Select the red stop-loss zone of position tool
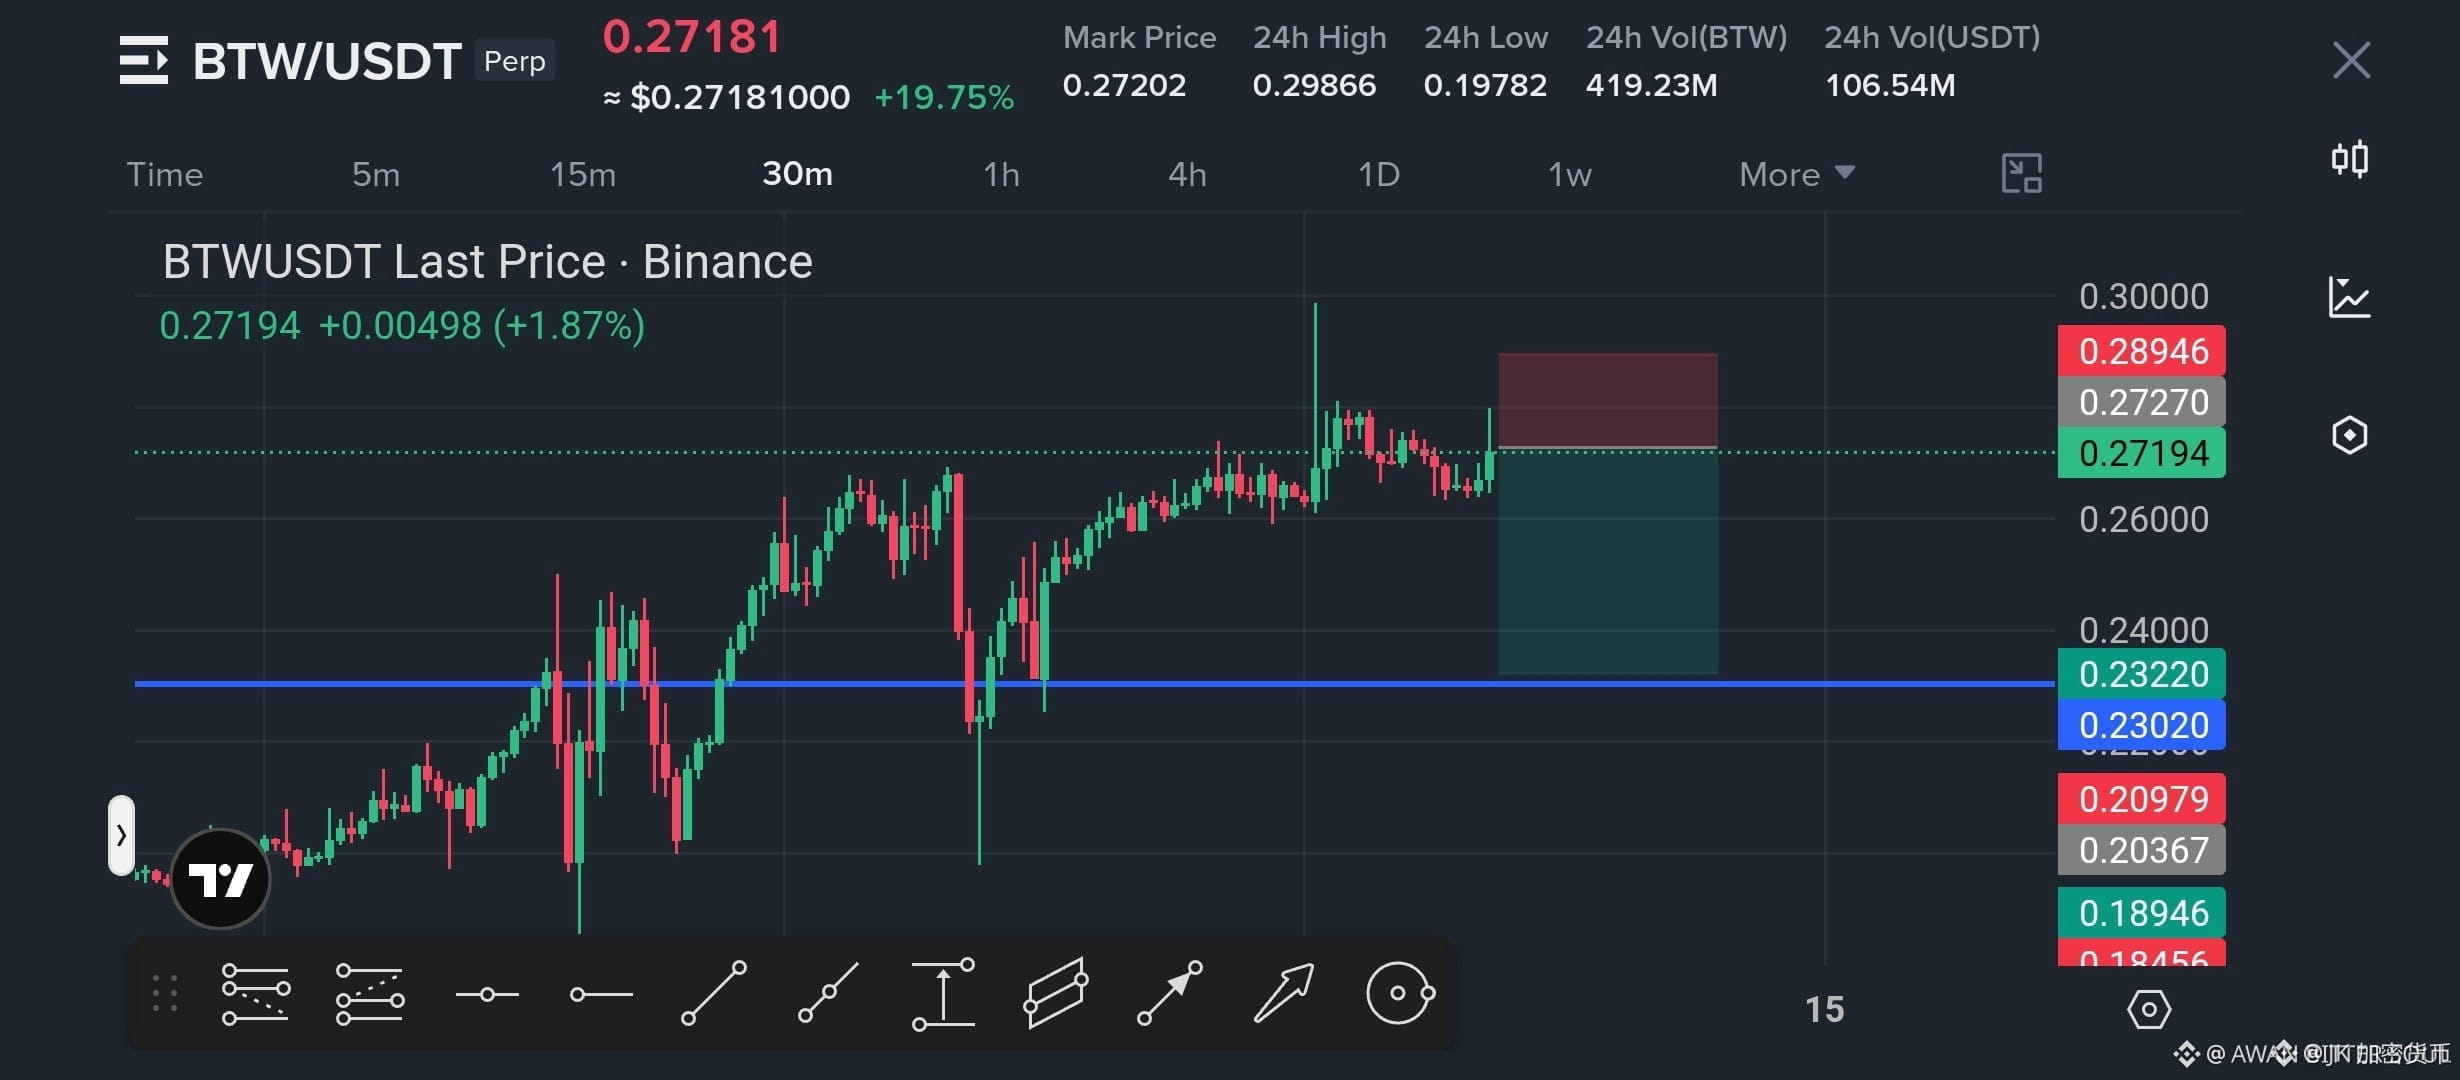This screenshot has height=1080, width=2460. (x=1608, y=400)
